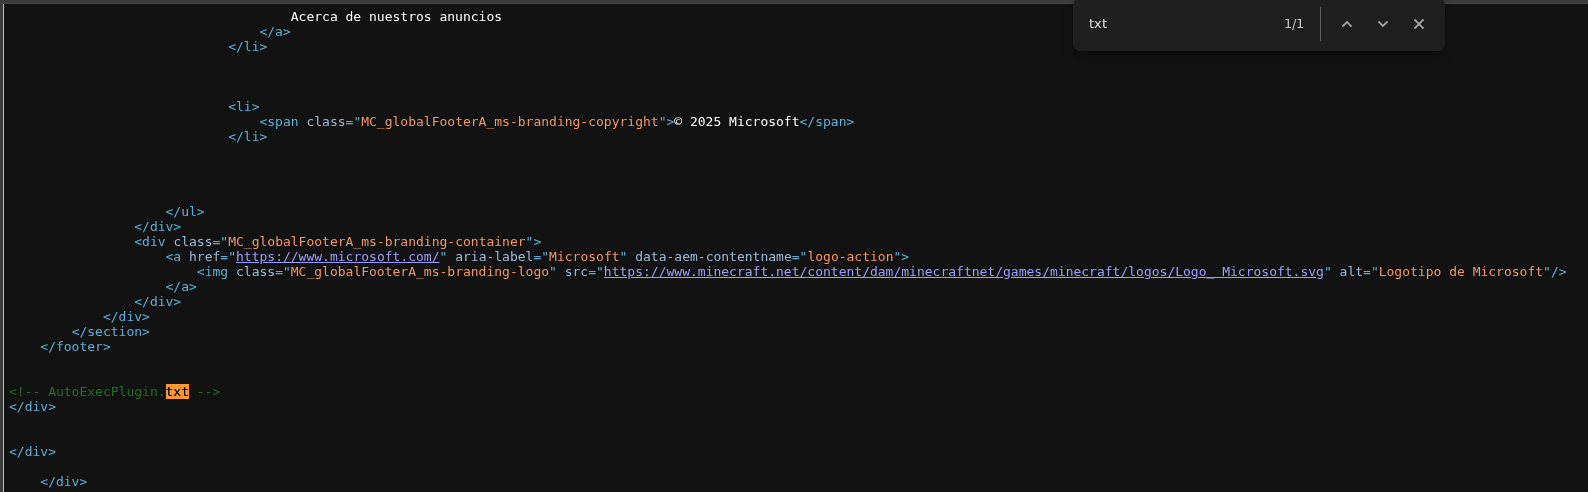Click the "Logotipo de Microsoft" alt value

[1460, 272]
